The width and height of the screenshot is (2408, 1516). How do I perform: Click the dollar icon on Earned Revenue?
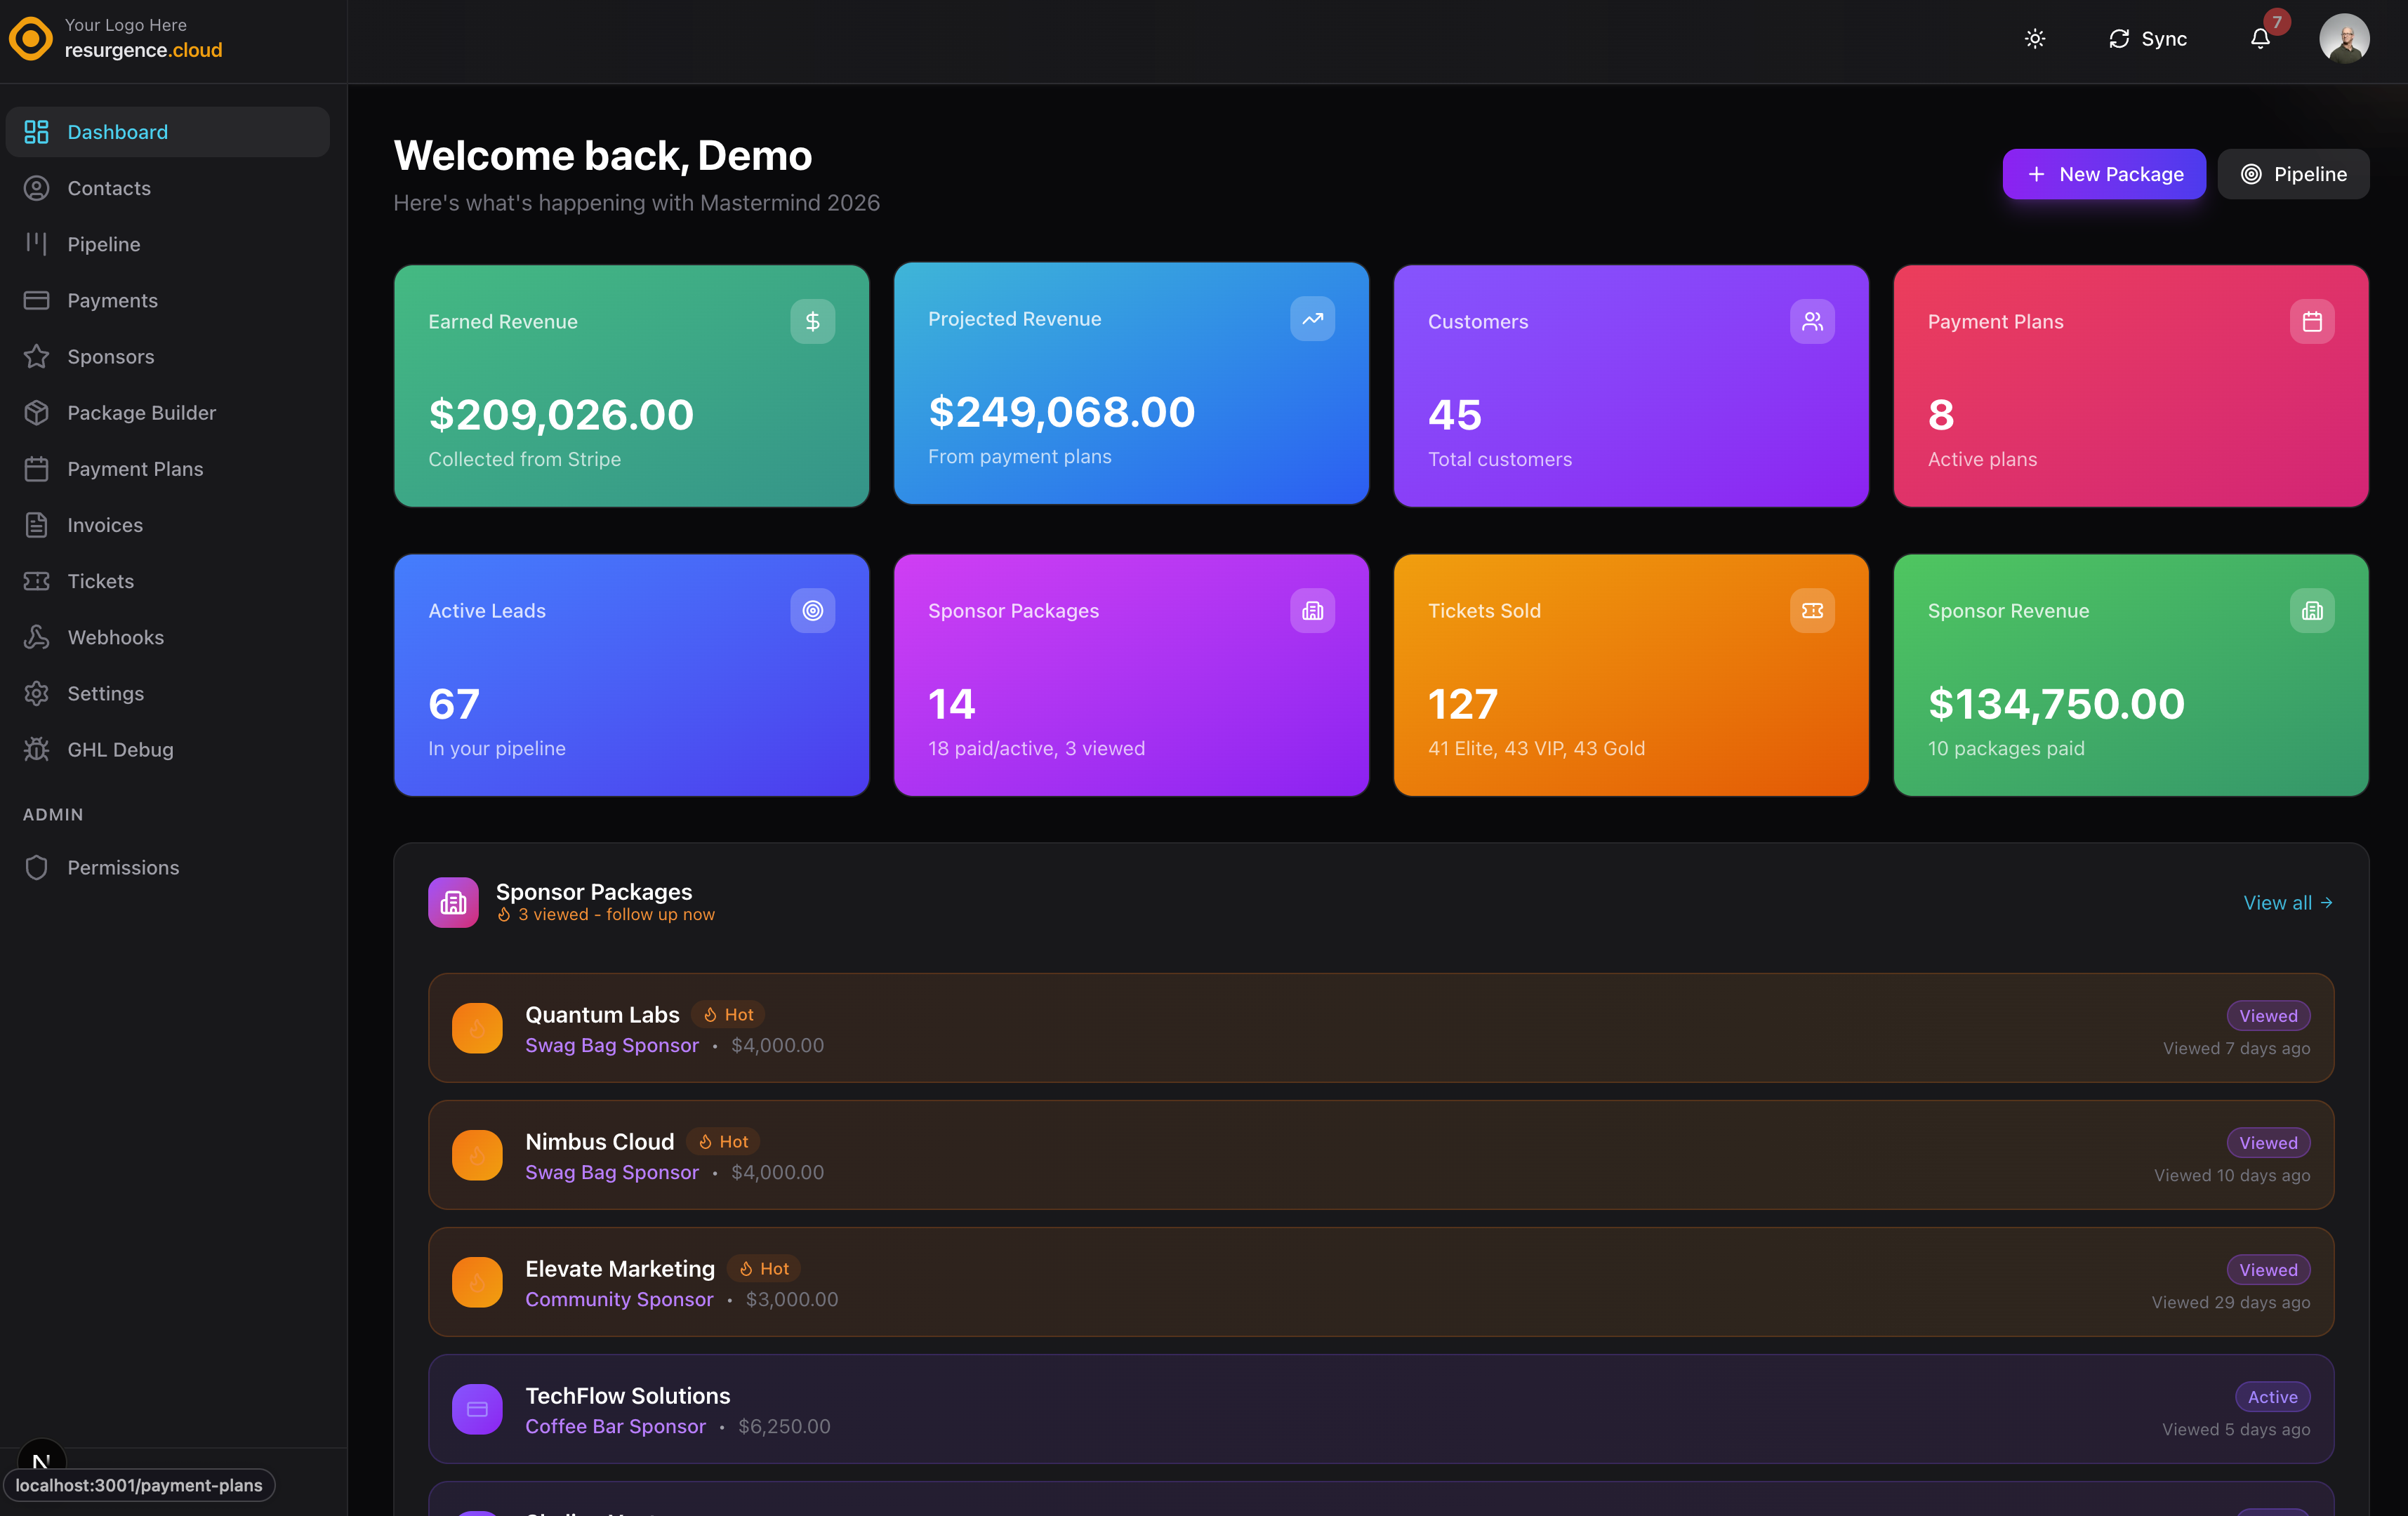pos(812,321)
